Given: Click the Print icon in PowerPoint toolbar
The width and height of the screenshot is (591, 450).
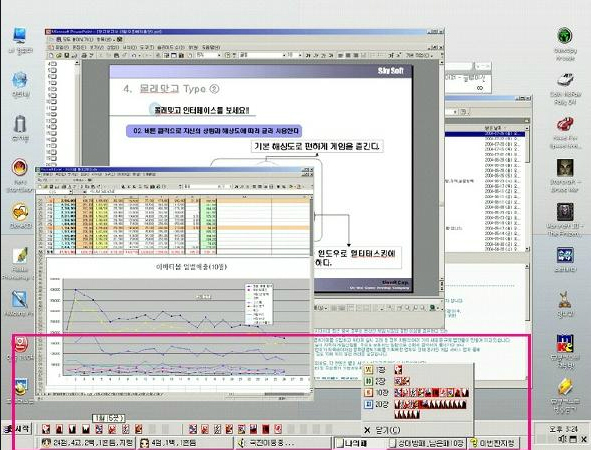Looking at the screenshot, I should [x=85, y=55].
